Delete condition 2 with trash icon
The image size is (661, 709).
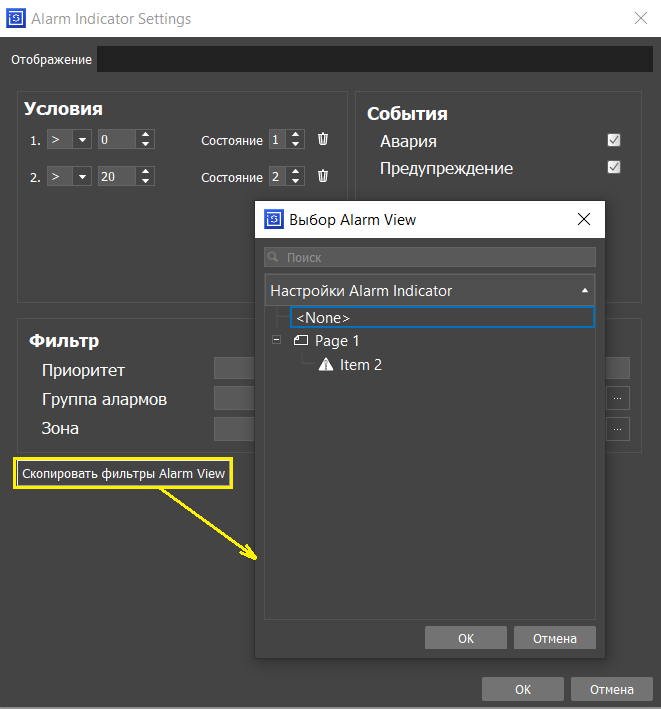point(323,176)
